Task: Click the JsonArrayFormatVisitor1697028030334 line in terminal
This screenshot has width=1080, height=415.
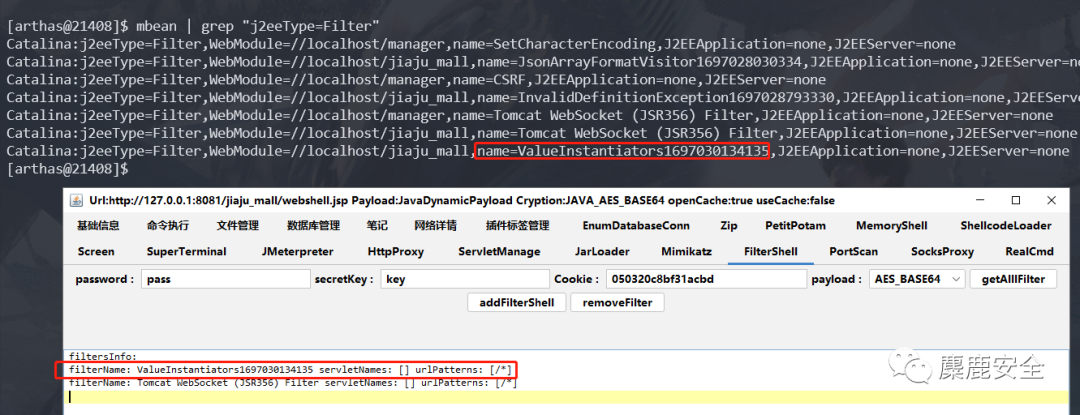Action: (x=543, y=63)
